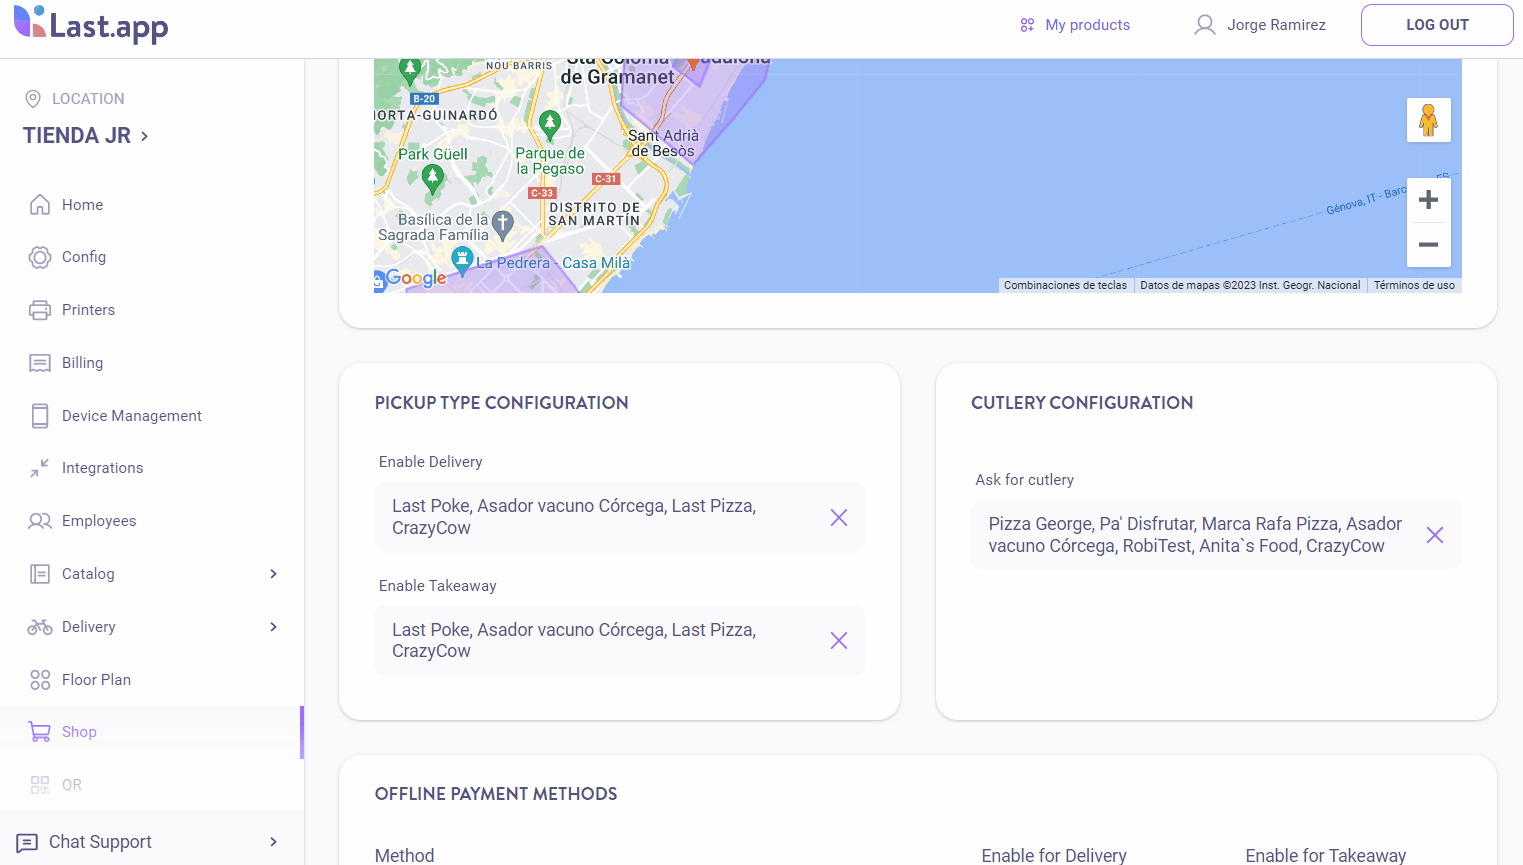Open Device Management from sidebar
The image size is (1523, 865).
tap(40, 415)
